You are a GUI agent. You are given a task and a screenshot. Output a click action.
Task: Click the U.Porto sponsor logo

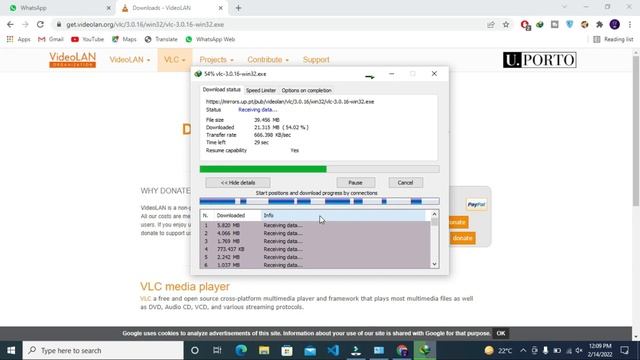[x=539, y=60]
